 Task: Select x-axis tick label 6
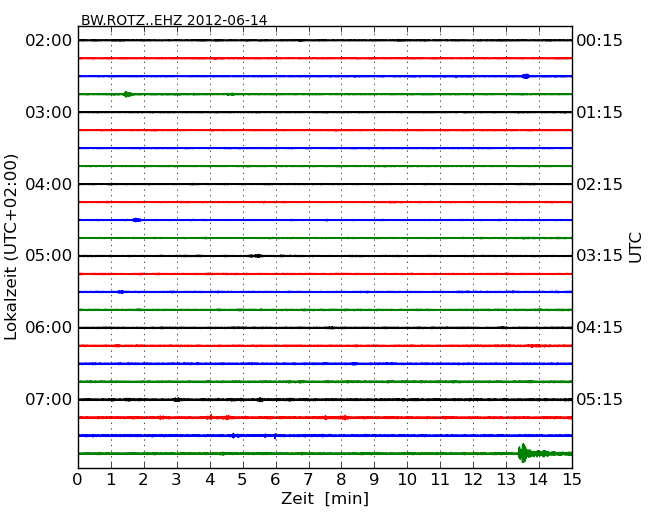[275, 479]
